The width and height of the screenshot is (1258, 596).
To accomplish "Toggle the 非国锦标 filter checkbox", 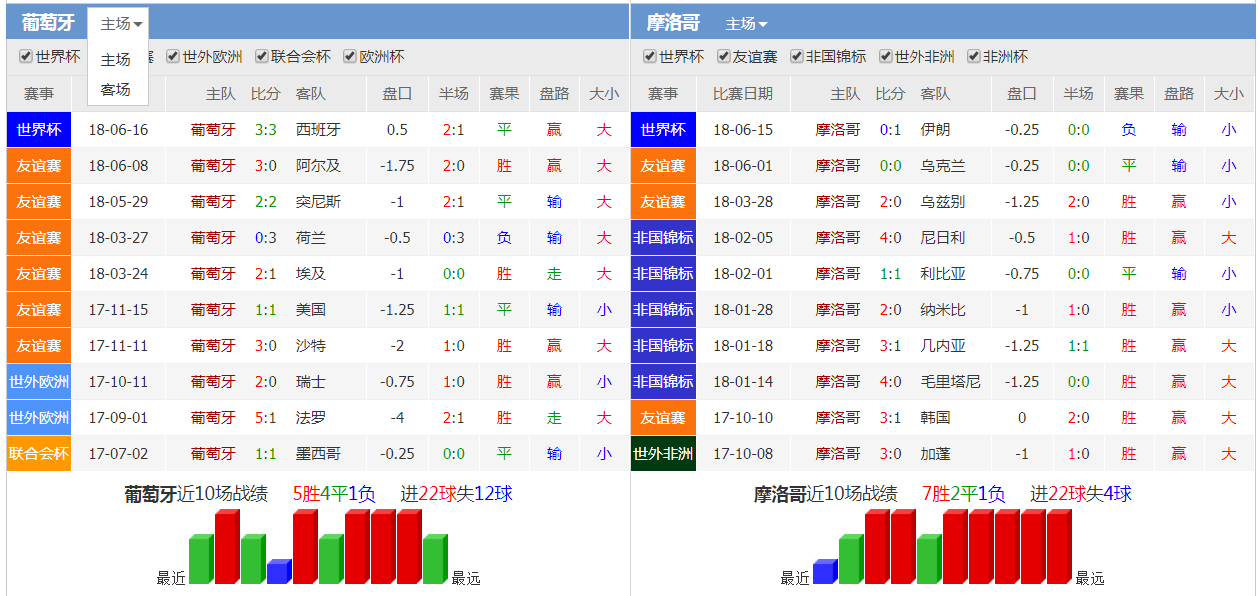I will (x=797, y=57).
